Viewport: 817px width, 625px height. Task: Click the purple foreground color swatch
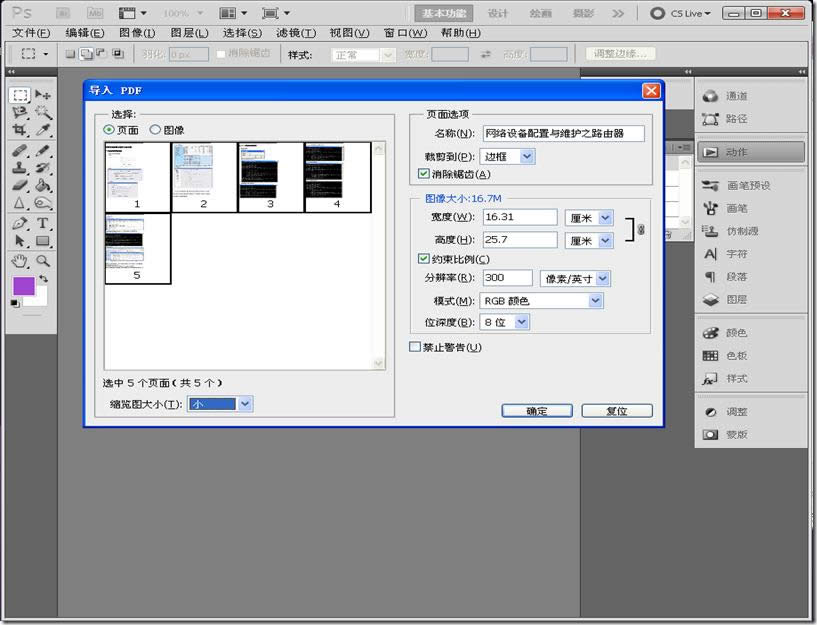22,287
